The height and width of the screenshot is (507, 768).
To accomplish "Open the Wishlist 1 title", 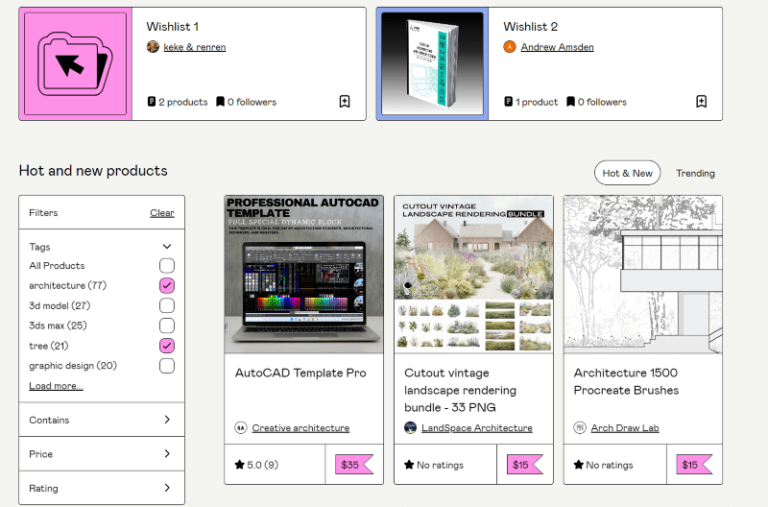I will point(172,26).
